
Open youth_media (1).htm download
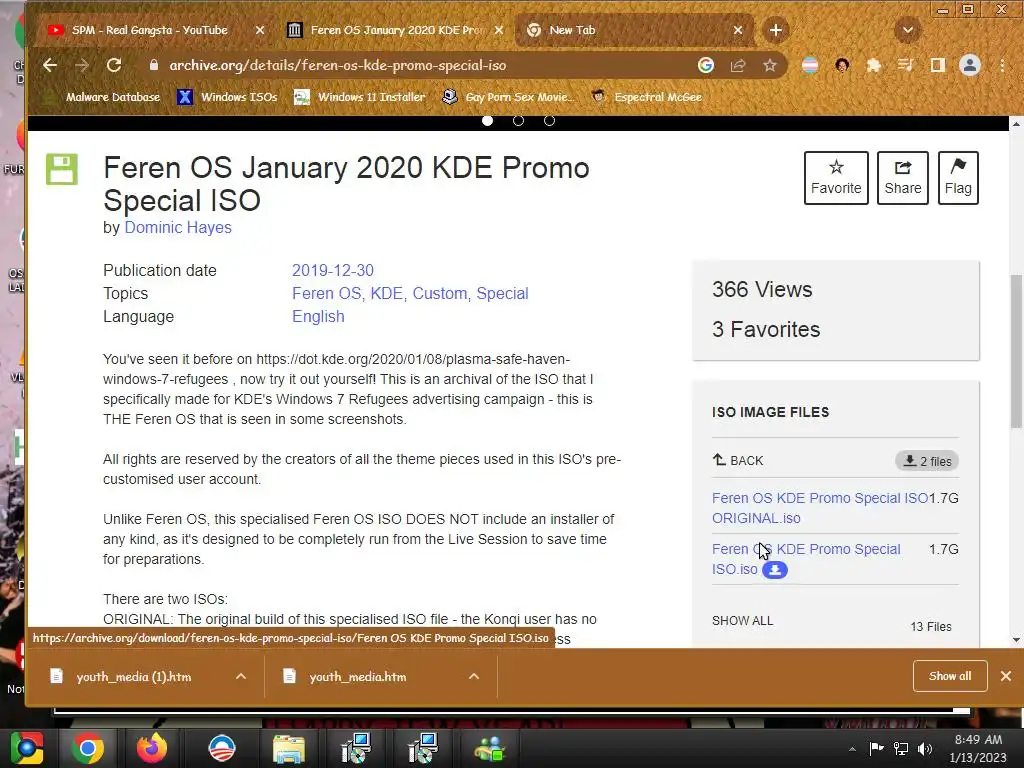pyautogui.click(x=133, y=677)
